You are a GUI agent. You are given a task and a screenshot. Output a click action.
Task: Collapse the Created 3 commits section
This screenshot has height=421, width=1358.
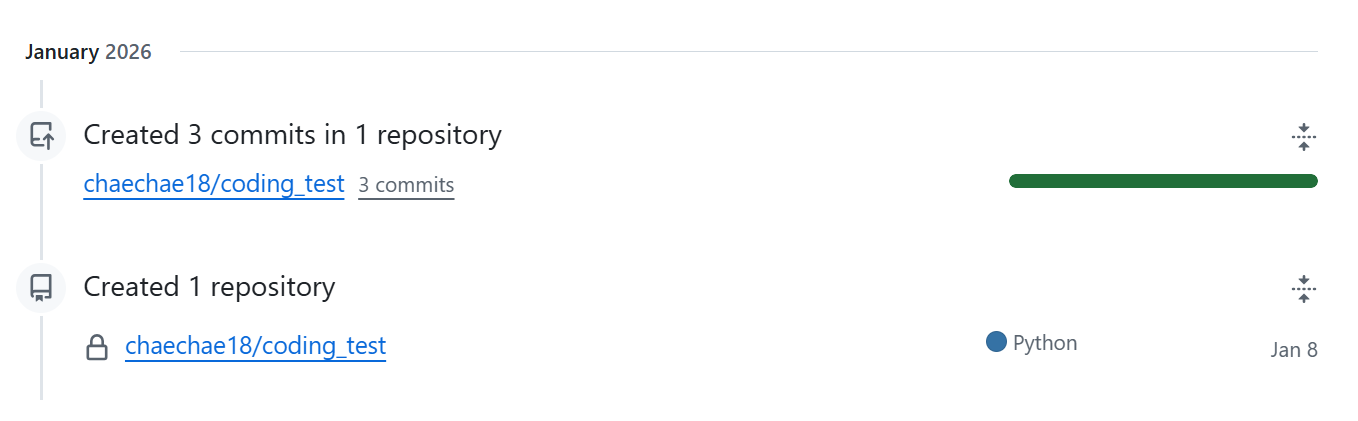pyautogui.click(x=1303, y=136)
